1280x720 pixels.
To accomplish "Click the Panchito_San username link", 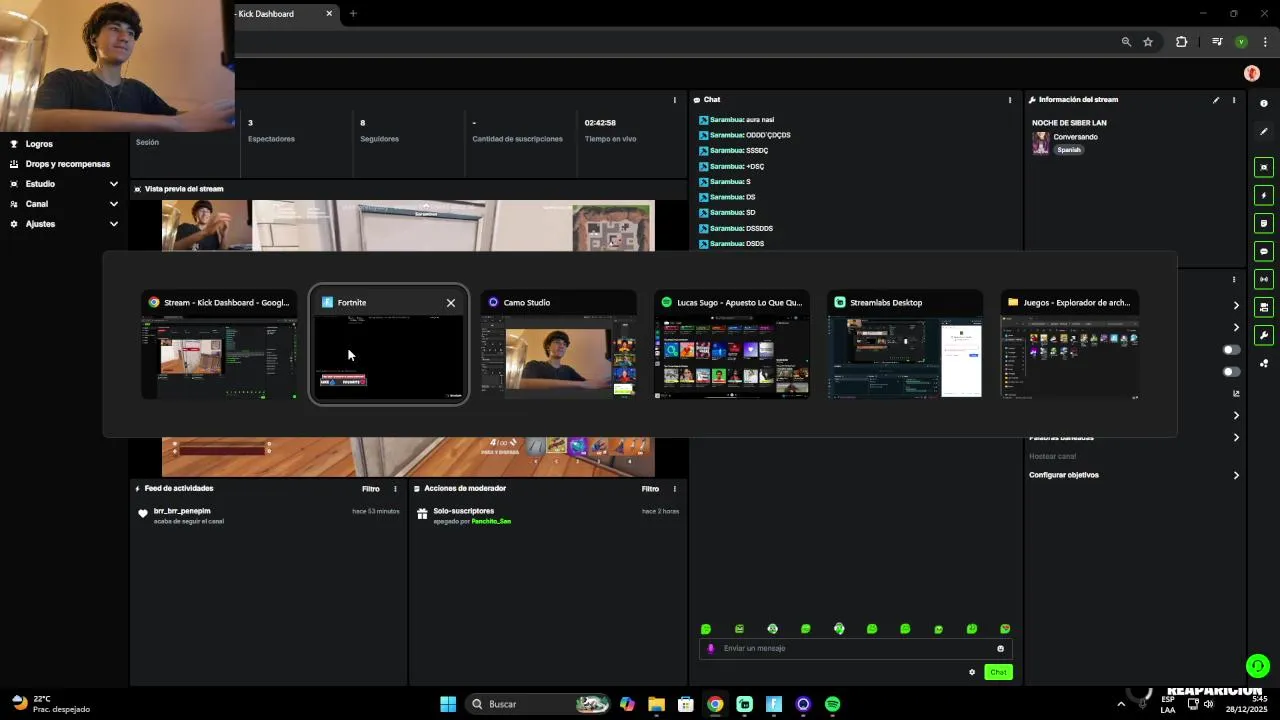I will 491,521.
